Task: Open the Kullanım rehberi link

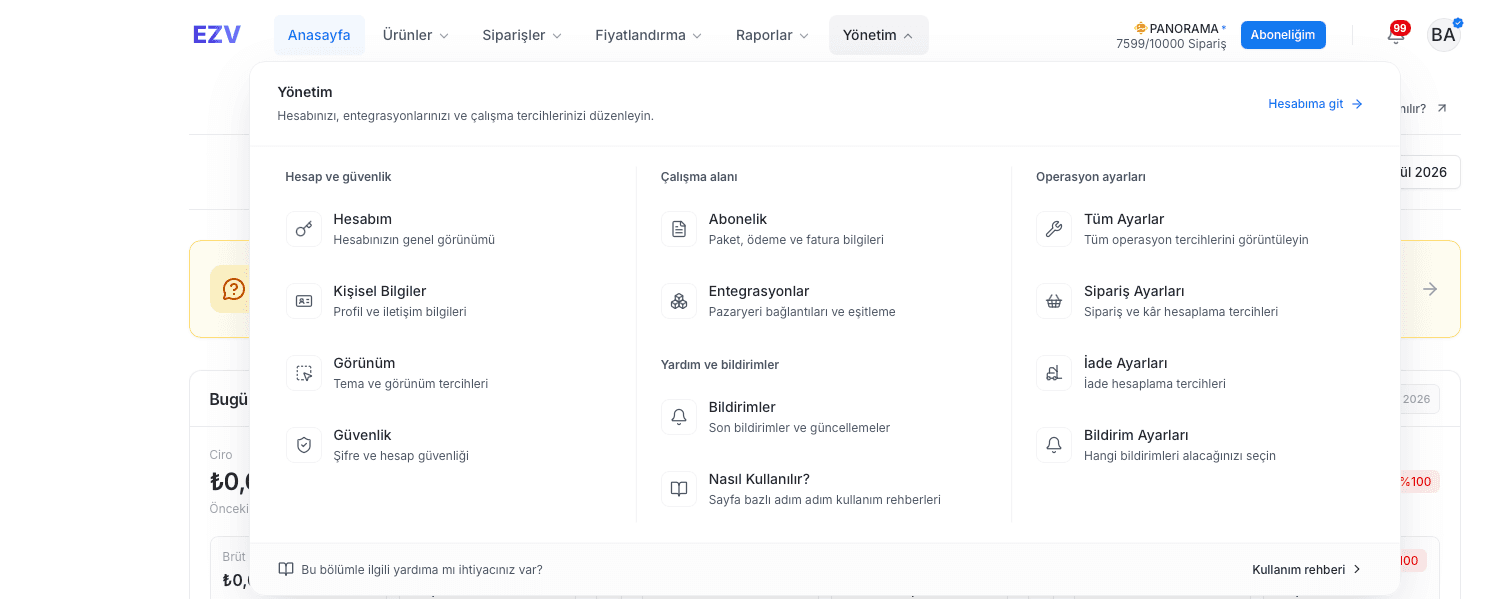Action: click(x=1307, y=569)
